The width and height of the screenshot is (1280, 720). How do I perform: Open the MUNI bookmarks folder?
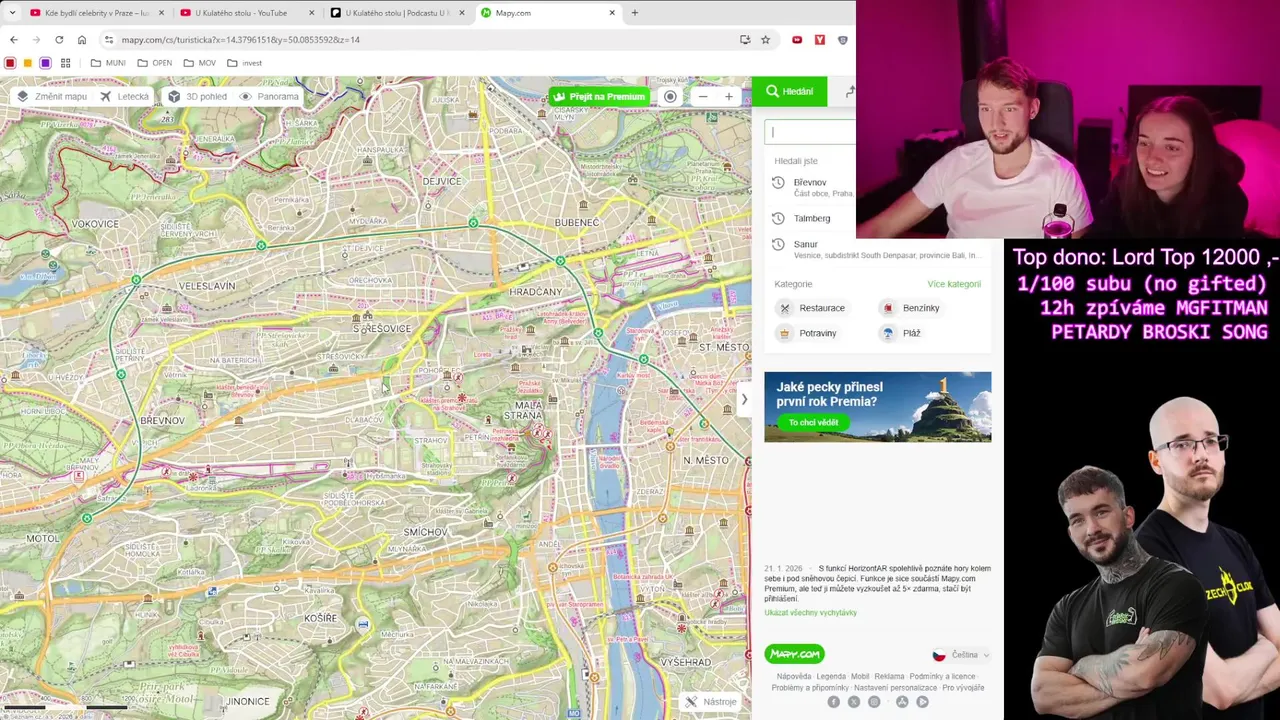108,63
